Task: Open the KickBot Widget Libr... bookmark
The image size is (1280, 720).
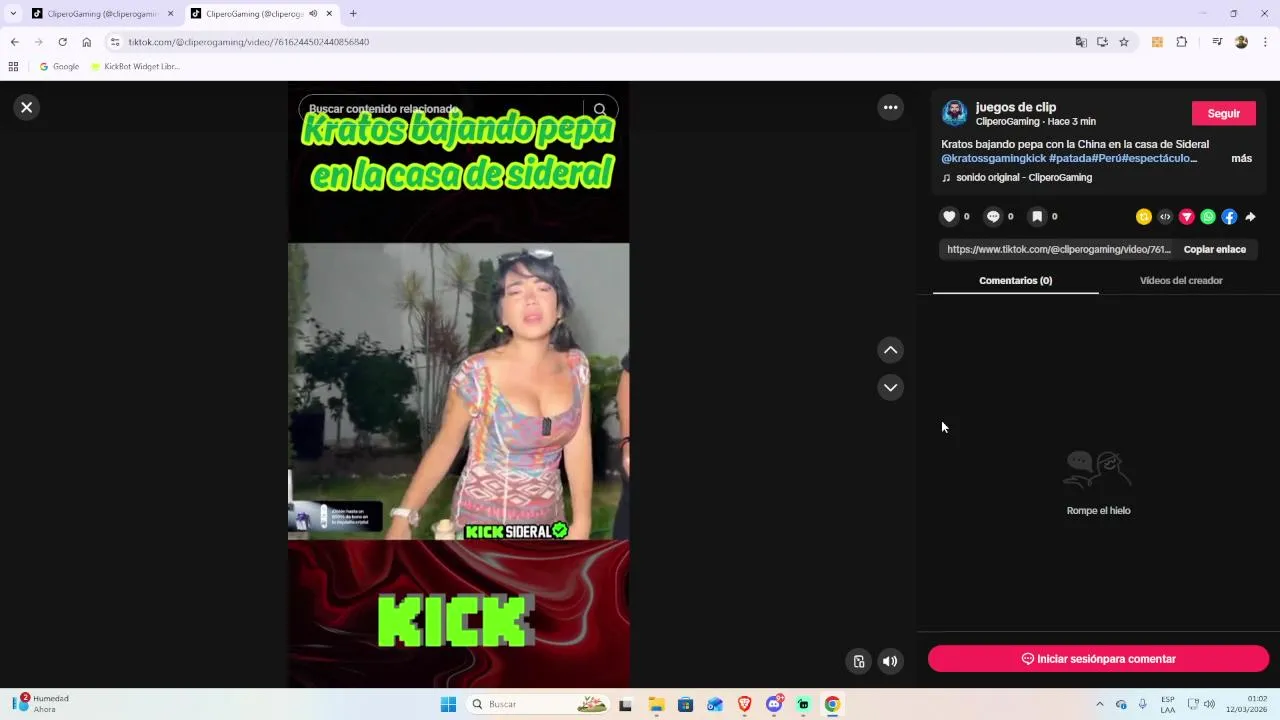Action: pos(135,67)
